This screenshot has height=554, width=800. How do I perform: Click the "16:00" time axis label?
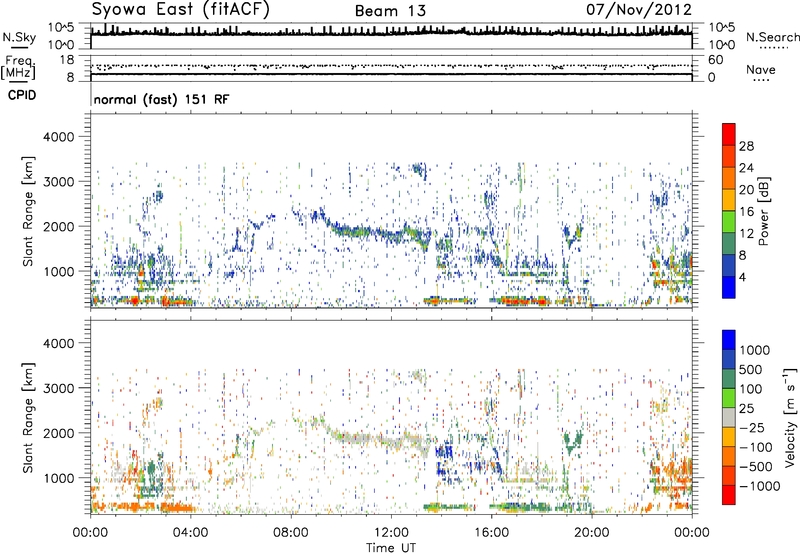click(x=491, y=533)
